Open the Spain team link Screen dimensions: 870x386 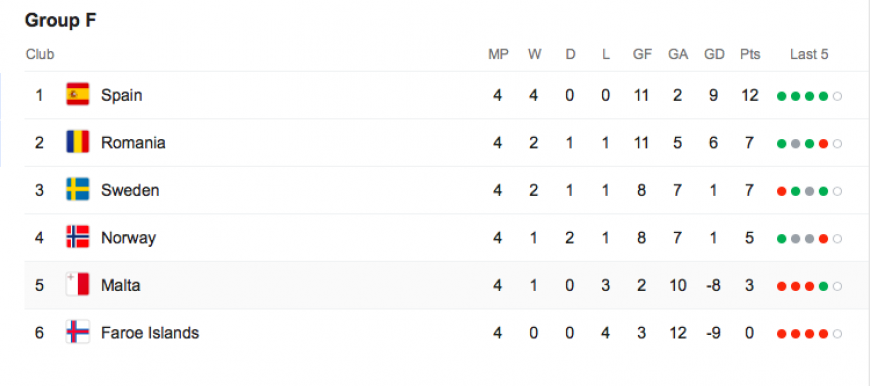tap(122, 95)
